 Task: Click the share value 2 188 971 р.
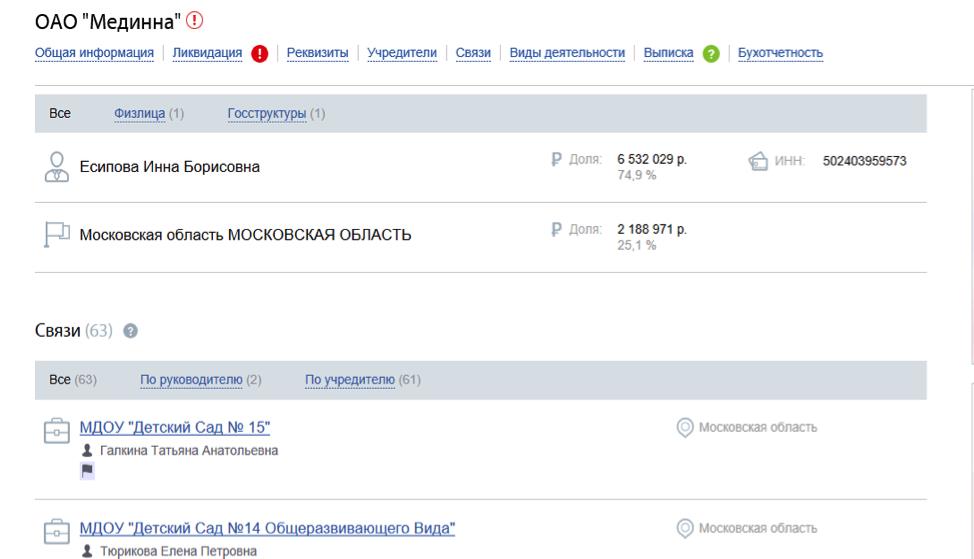click(652, 229)
